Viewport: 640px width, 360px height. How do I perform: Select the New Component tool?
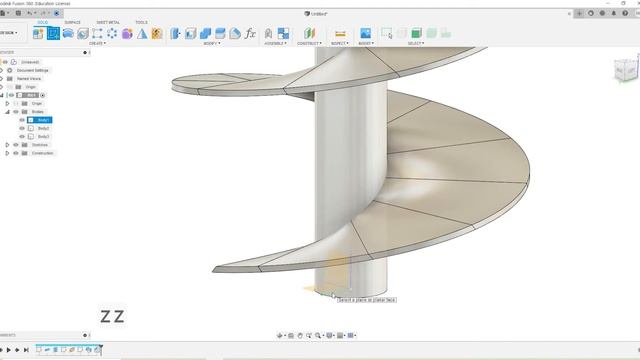(x=38, y=33)
